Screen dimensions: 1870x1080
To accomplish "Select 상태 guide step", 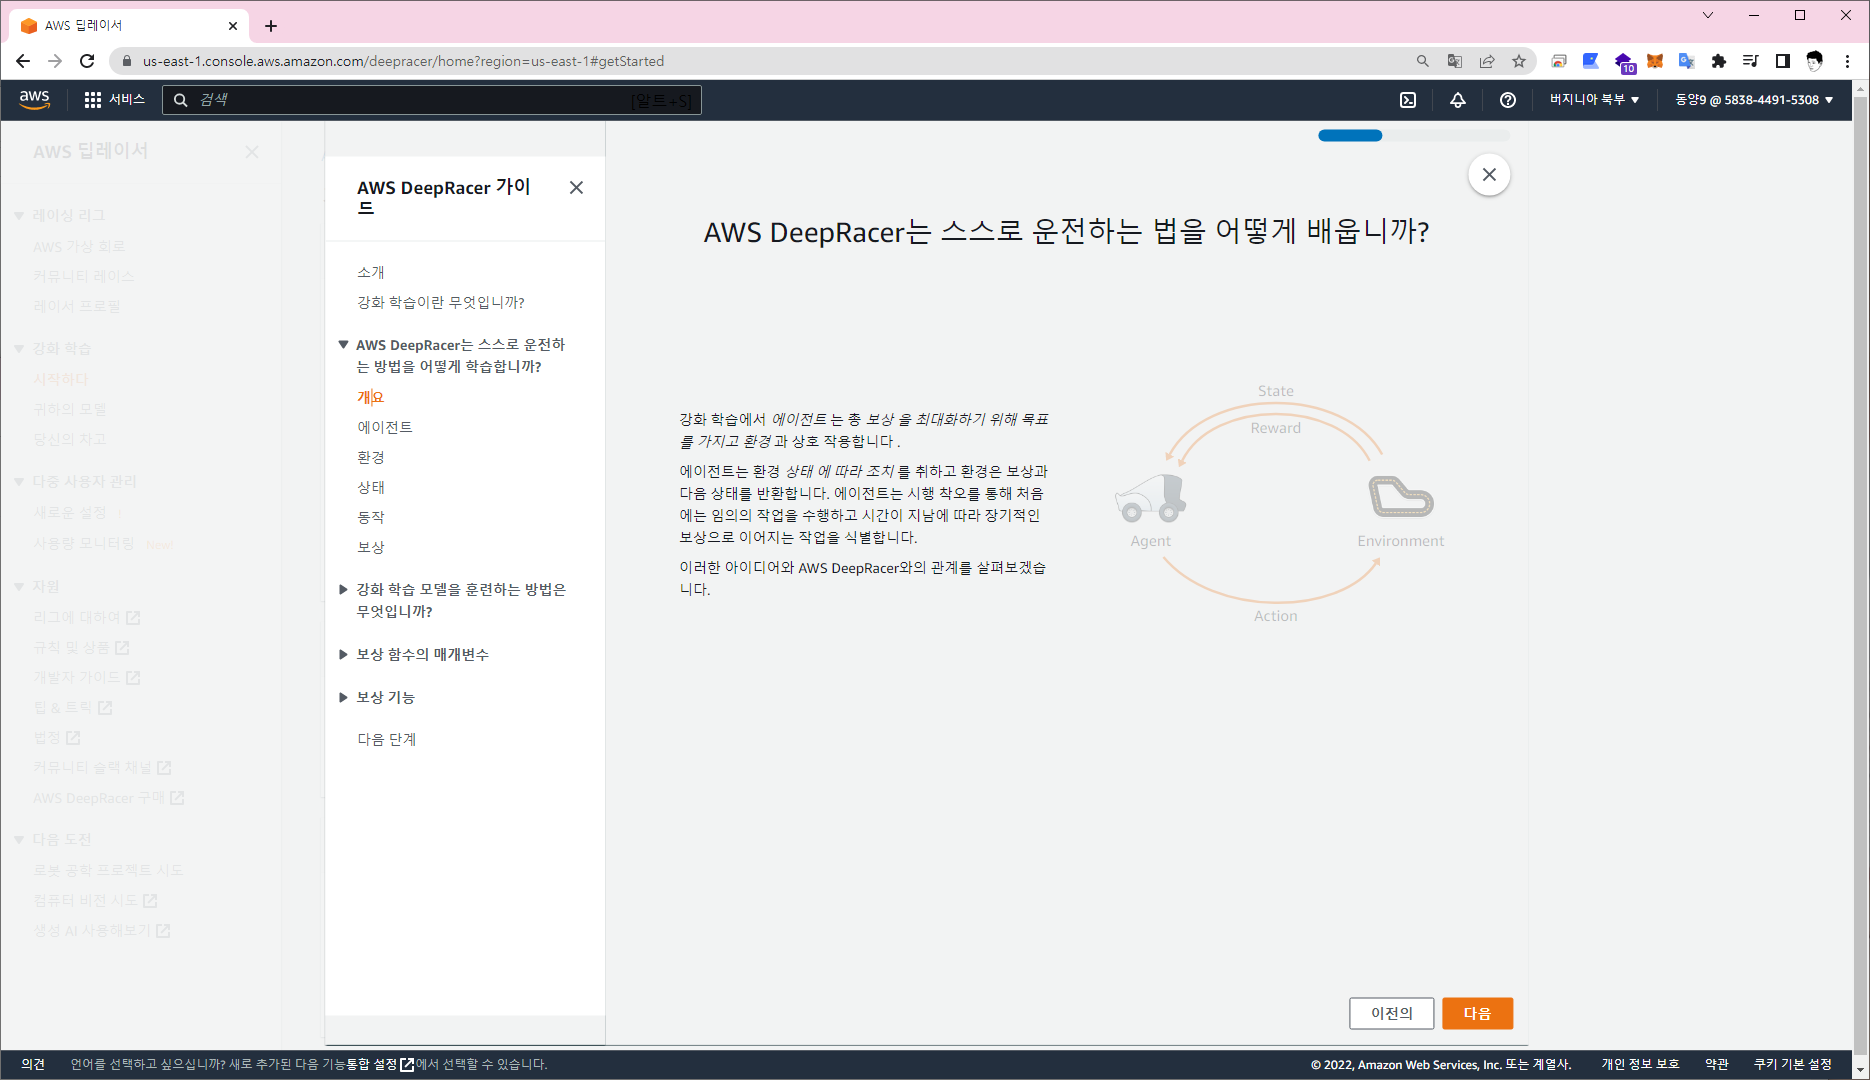I will pyautogui.click(x=371, y=487).
